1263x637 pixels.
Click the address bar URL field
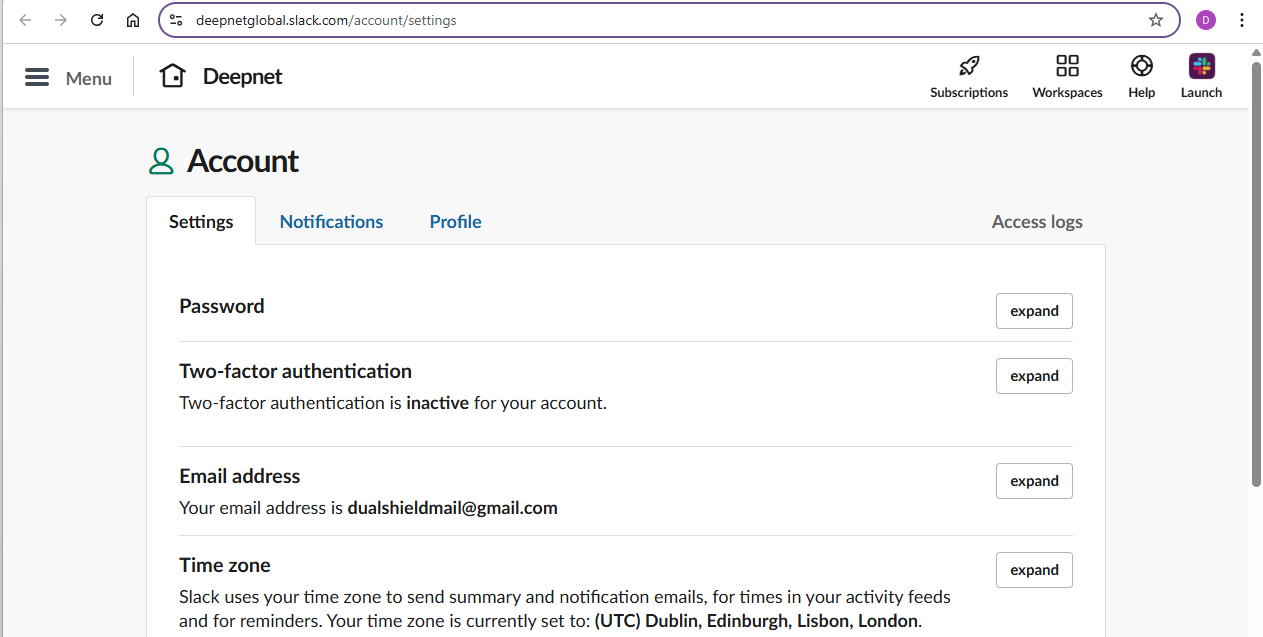[x=650, y=20]
